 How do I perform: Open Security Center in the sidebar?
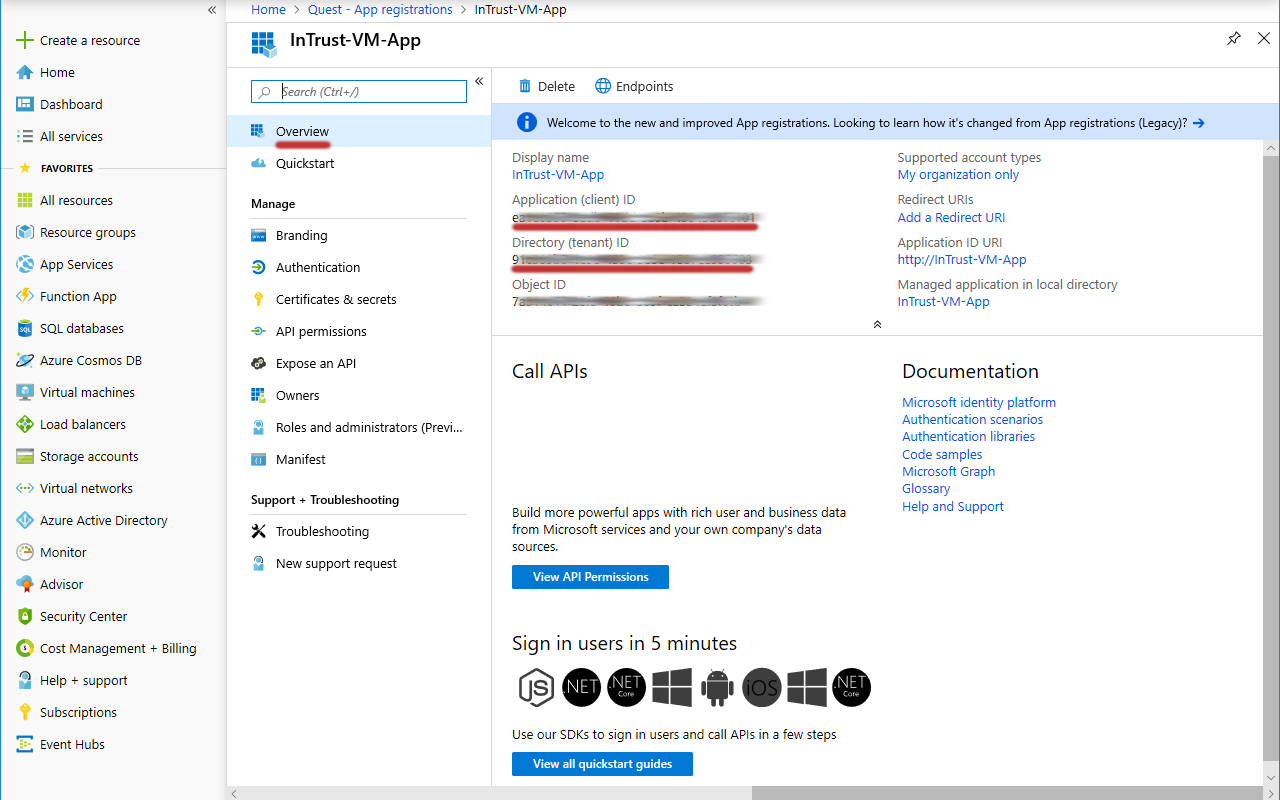(x=83, y=616)
